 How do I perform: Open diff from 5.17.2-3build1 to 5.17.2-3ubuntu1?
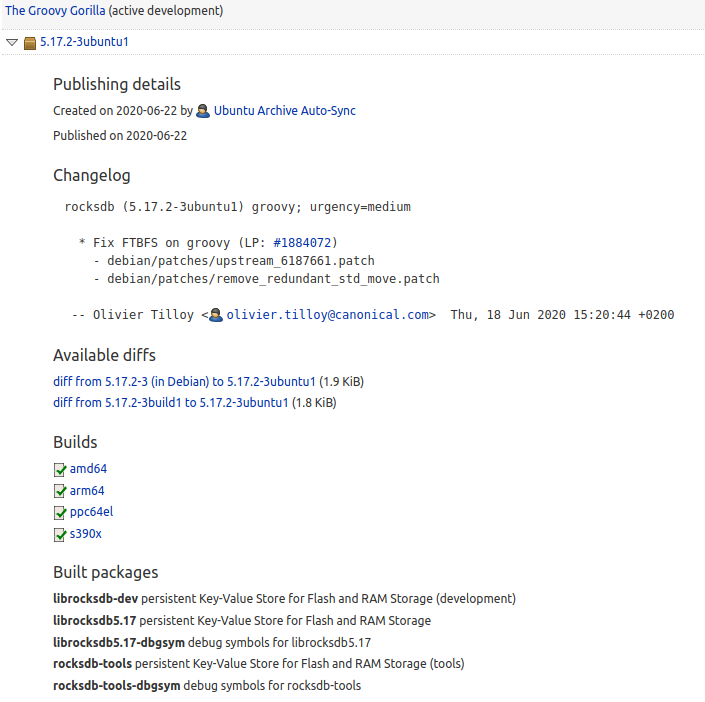[x=171, y=403]
